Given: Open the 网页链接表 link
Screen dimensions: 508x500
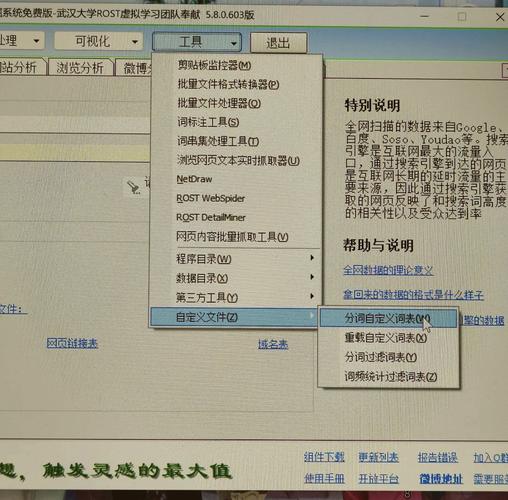Looking at the screenshot, I should [x=72, y=343].
